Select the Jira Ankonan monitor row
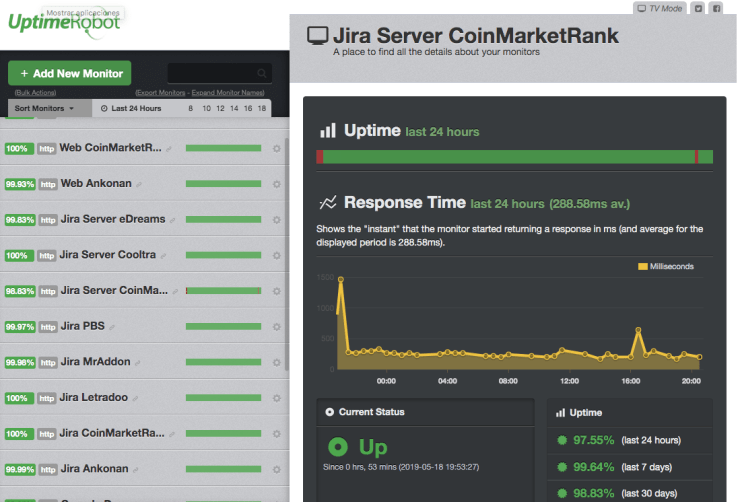Screen dimensions: 740x502 click(98, 468)
